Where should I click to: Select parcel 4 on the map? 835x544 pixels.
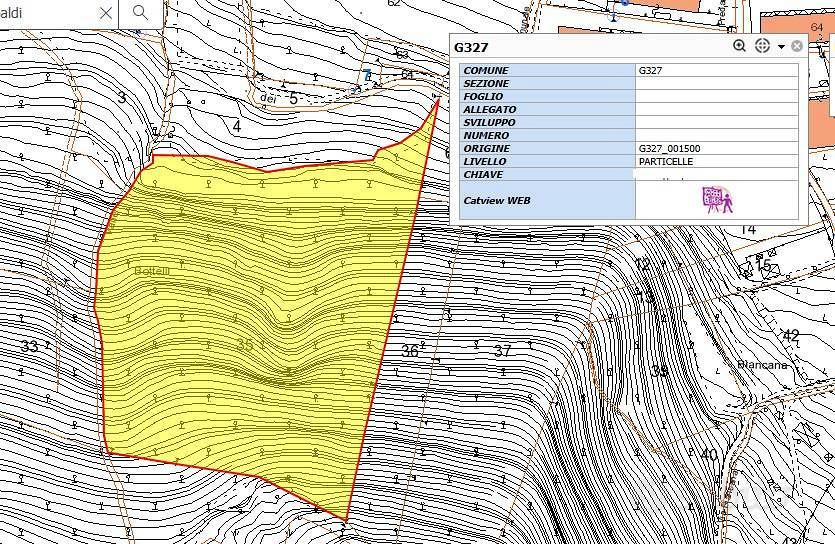coord(237,126)
